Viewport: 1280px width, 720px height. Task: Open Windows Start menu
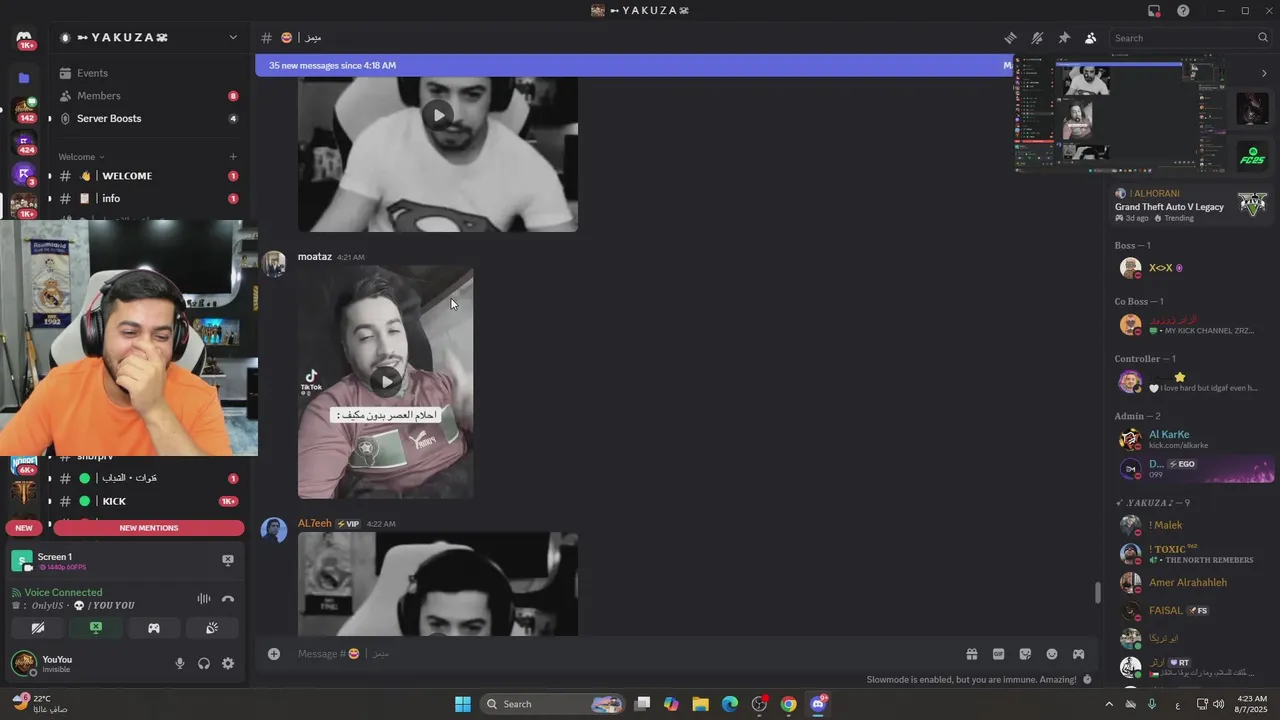(463, 704)
